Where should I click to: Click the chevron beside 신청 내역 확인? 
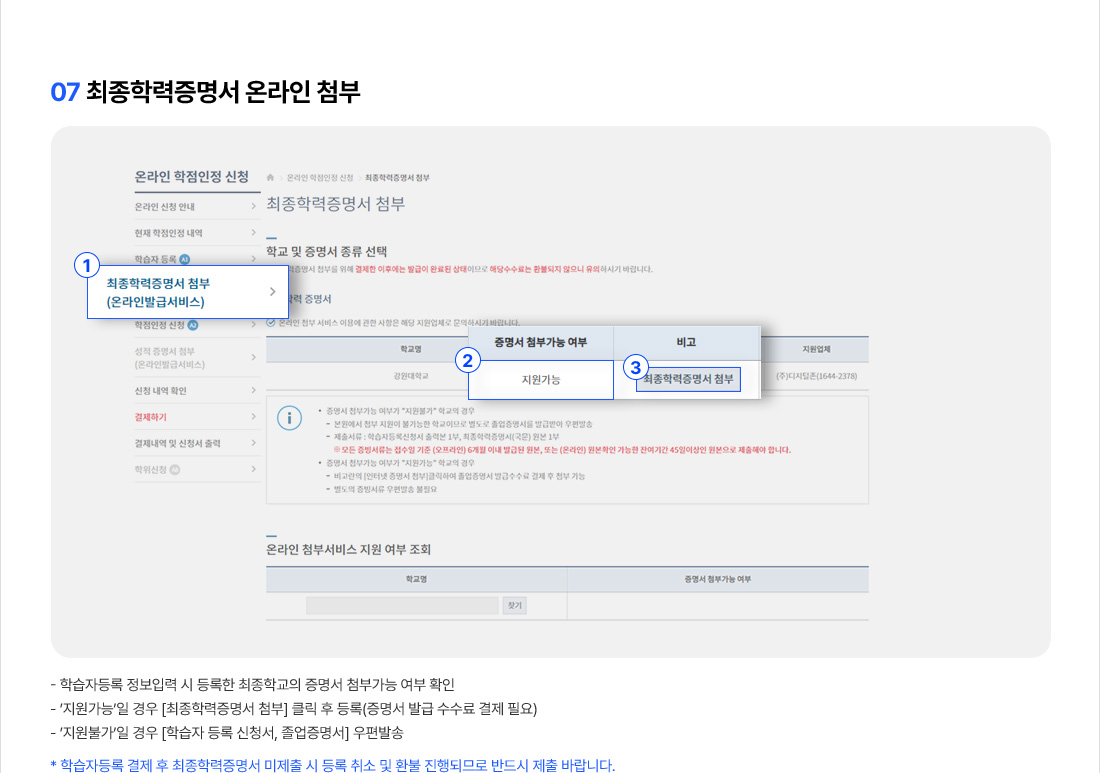pyautogui.click(x=254, y=390)
